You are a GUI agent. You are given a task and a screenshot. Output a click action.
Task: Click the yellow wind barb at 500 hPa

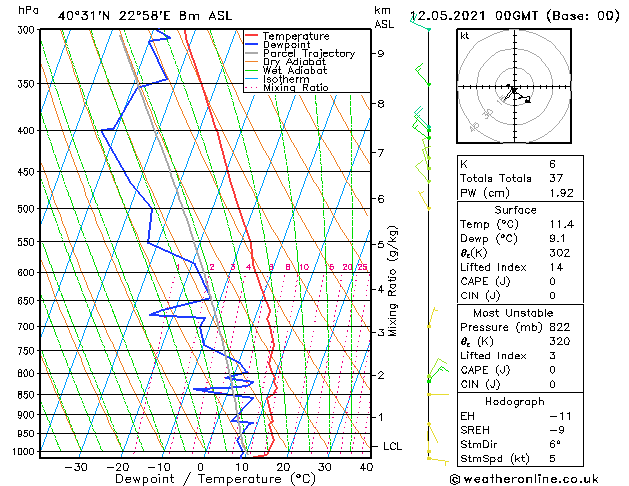click(424, 200)
